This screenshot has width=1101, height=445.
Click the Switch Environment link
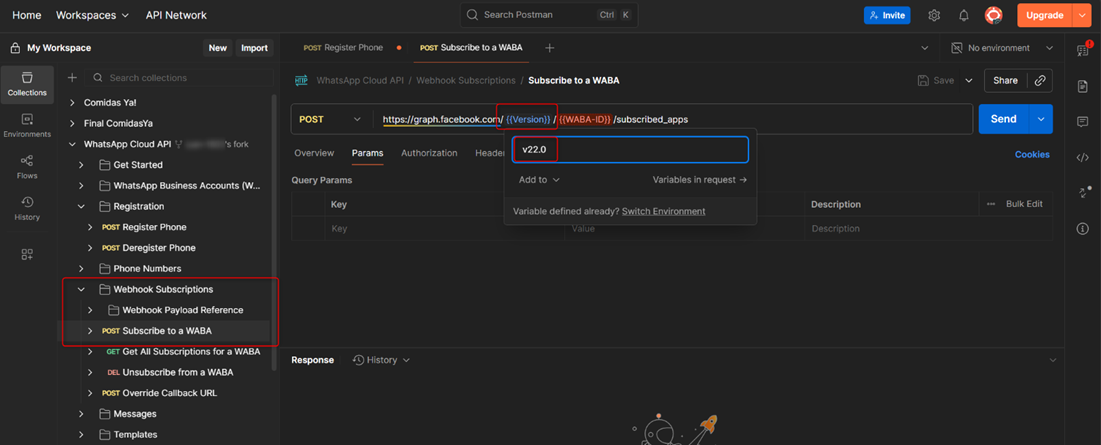pos(663,211)
